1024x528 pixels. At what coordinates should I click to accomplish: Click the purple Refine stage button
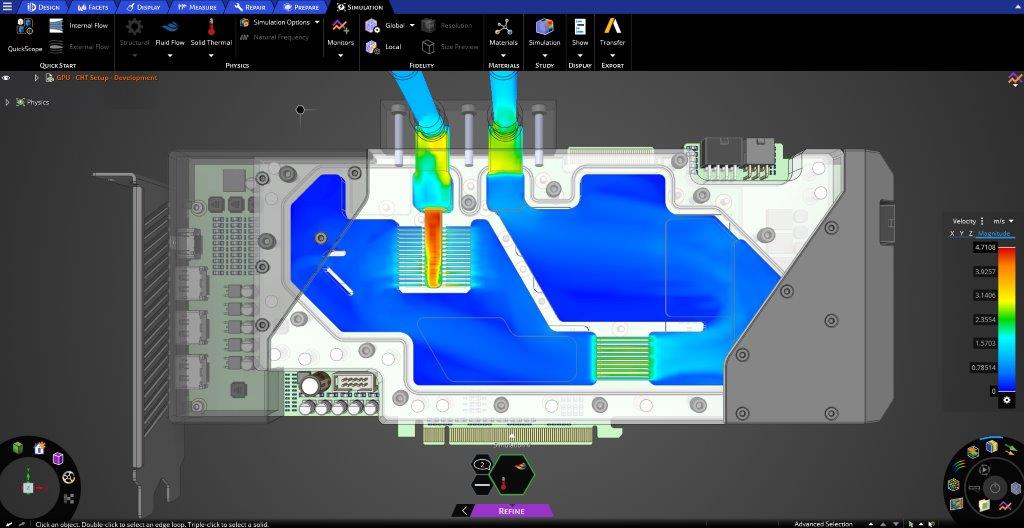[511, 510]
